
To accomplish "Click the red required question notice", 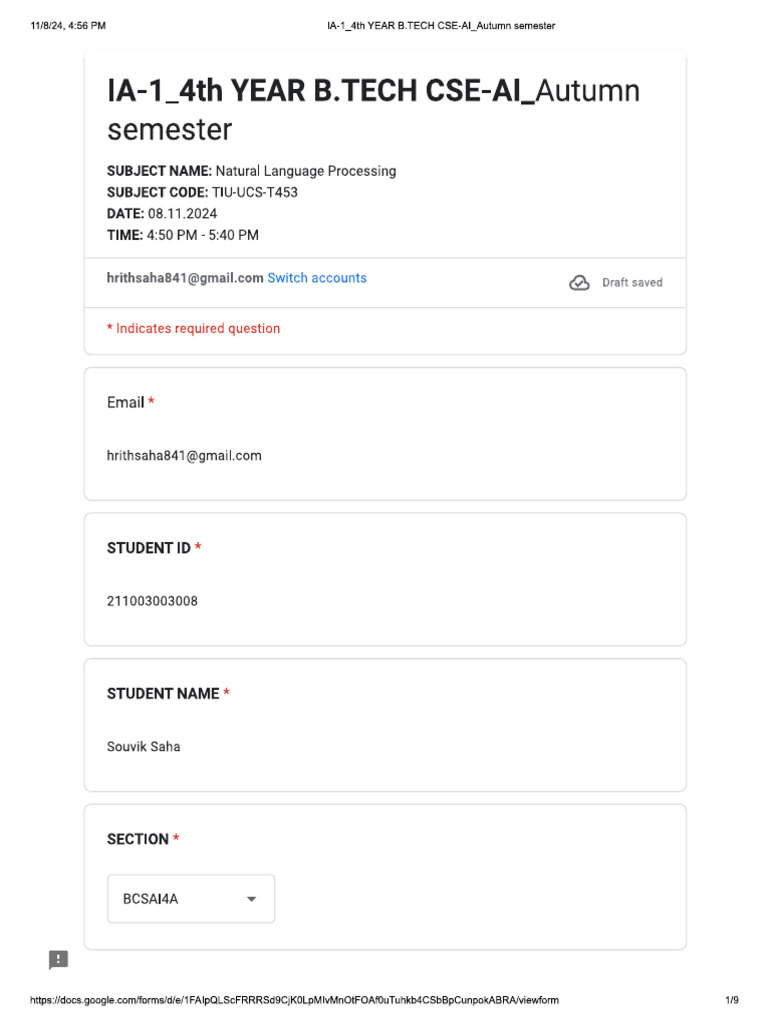I will pos(194,329).
